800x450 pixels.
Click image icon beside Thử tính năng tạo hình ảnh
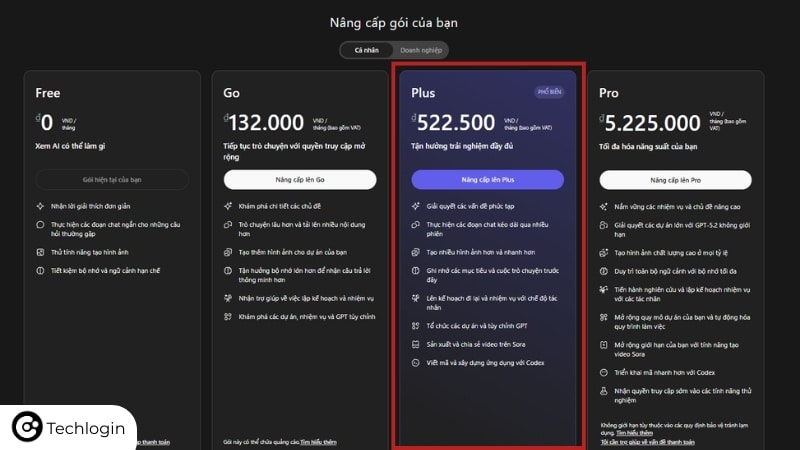tap(40, 252)
